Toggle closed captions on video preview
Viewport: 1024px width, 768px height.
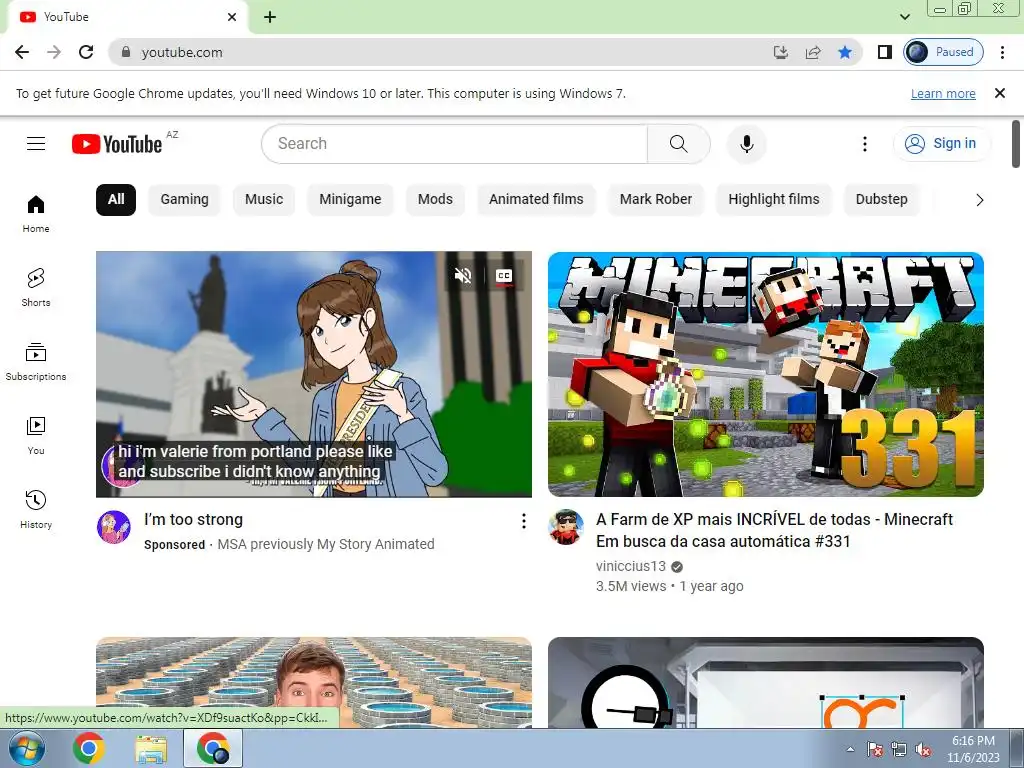click(x=504, y=276)
